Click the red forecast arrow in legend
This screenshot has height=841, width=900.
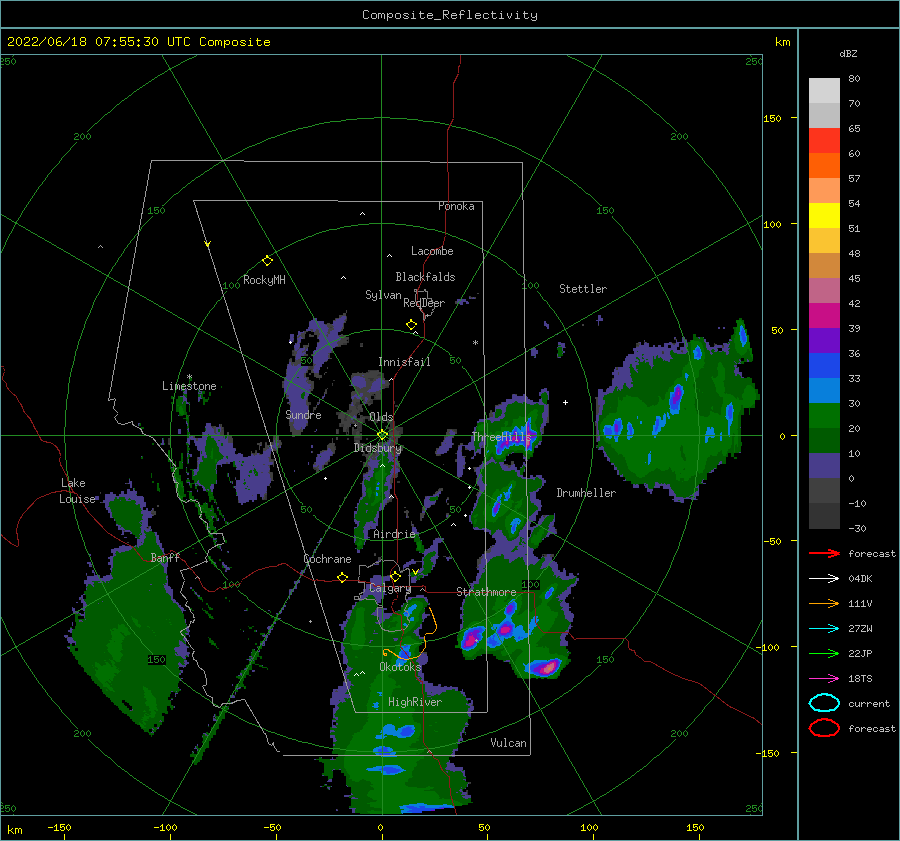coord(824,553)
